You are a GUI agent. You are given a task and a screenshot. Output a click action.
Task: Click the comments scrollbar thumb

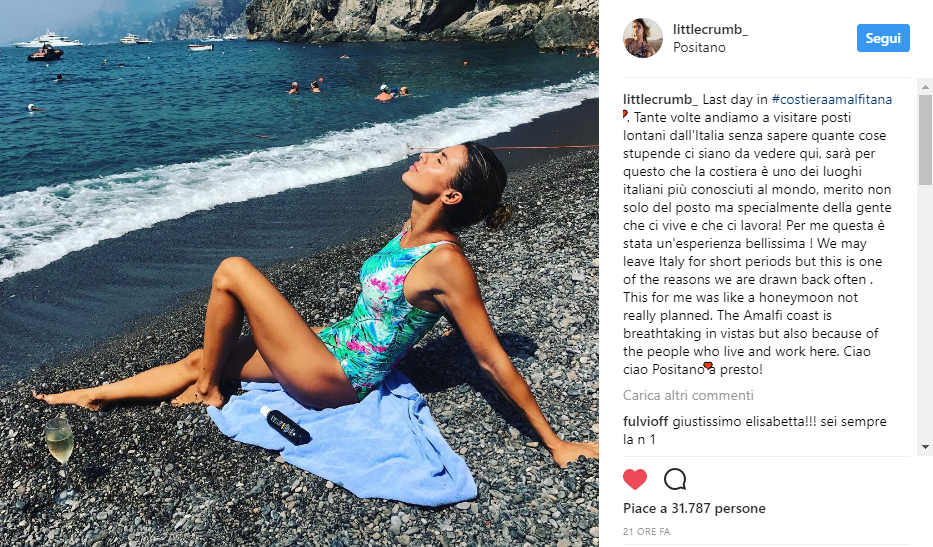tap(925, 140)
